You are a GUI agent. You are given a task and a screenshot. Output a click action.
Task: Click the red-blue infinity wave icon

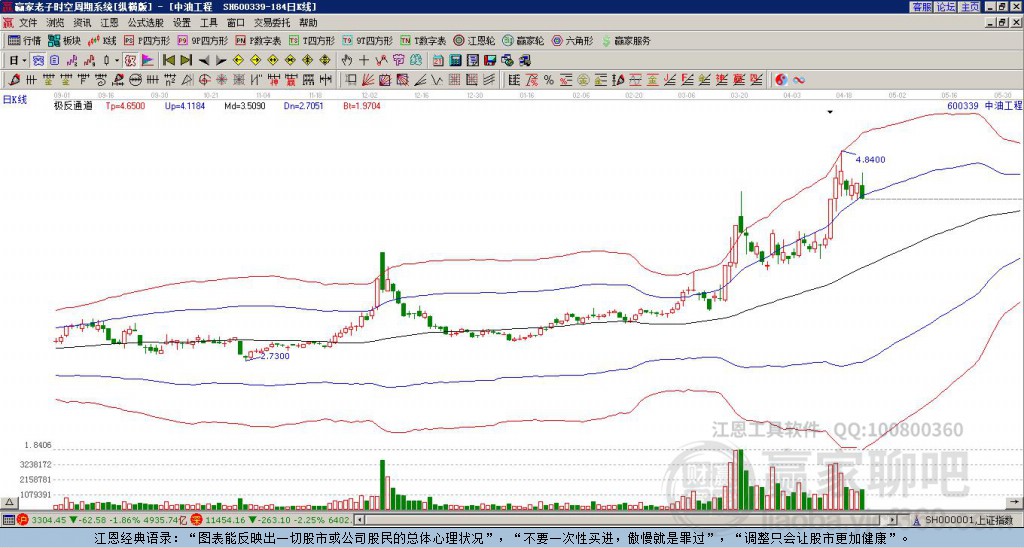click(x=799, y=80)
